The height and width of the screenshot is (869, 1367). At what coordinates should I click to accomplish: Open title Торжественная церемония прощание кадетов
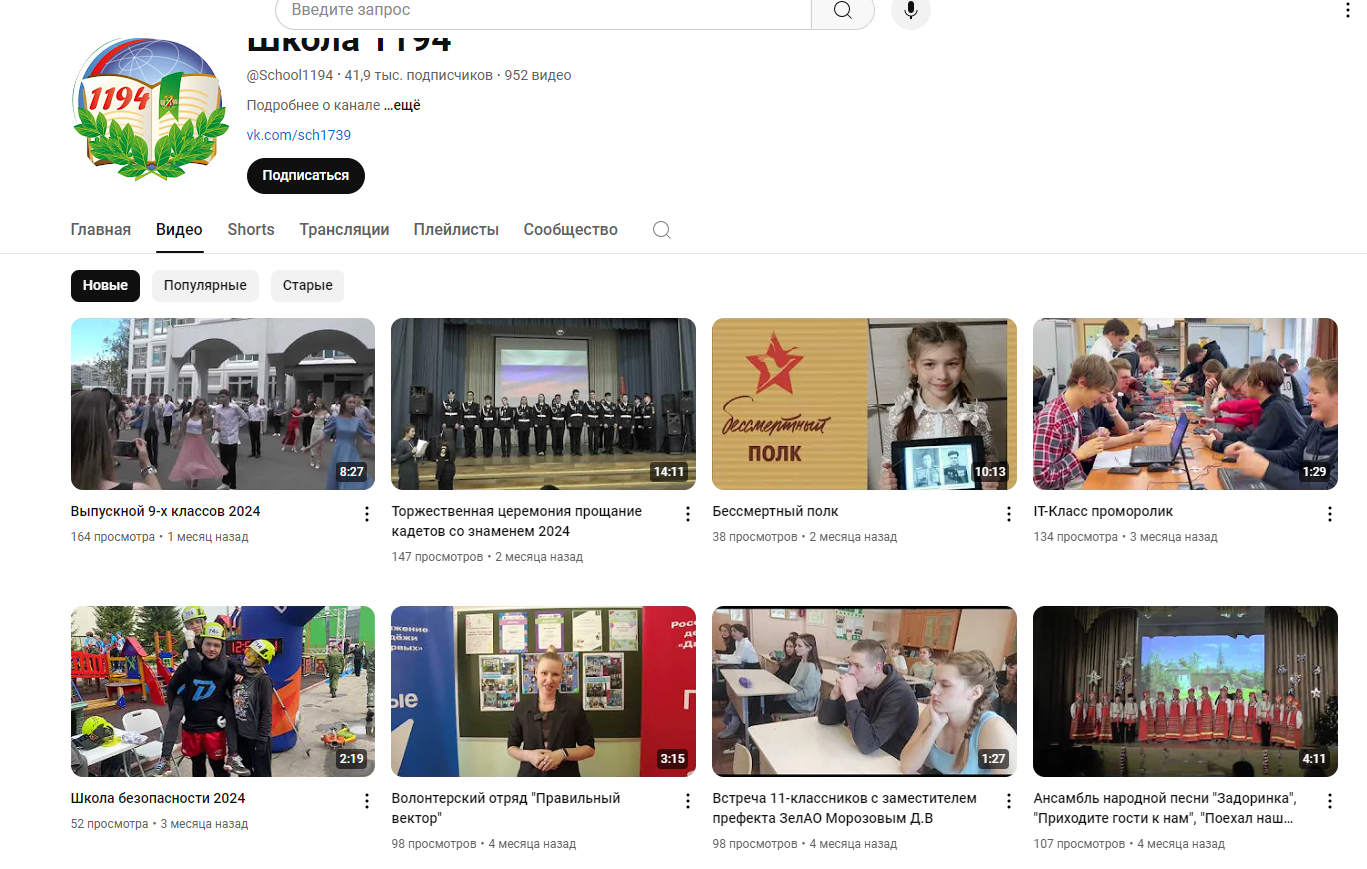point(517,521)
